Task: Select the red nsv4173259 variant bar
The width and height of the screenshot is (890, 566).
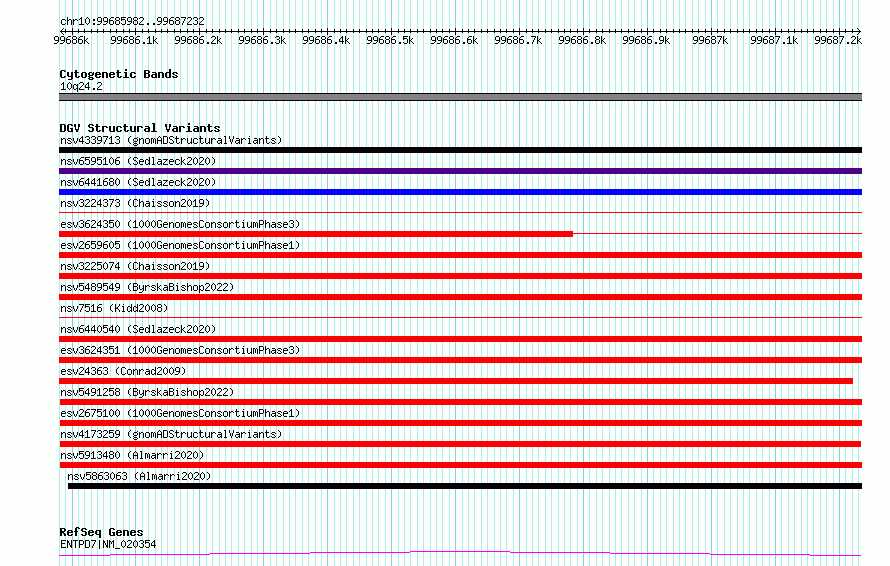Action: (x=460, y=444)
